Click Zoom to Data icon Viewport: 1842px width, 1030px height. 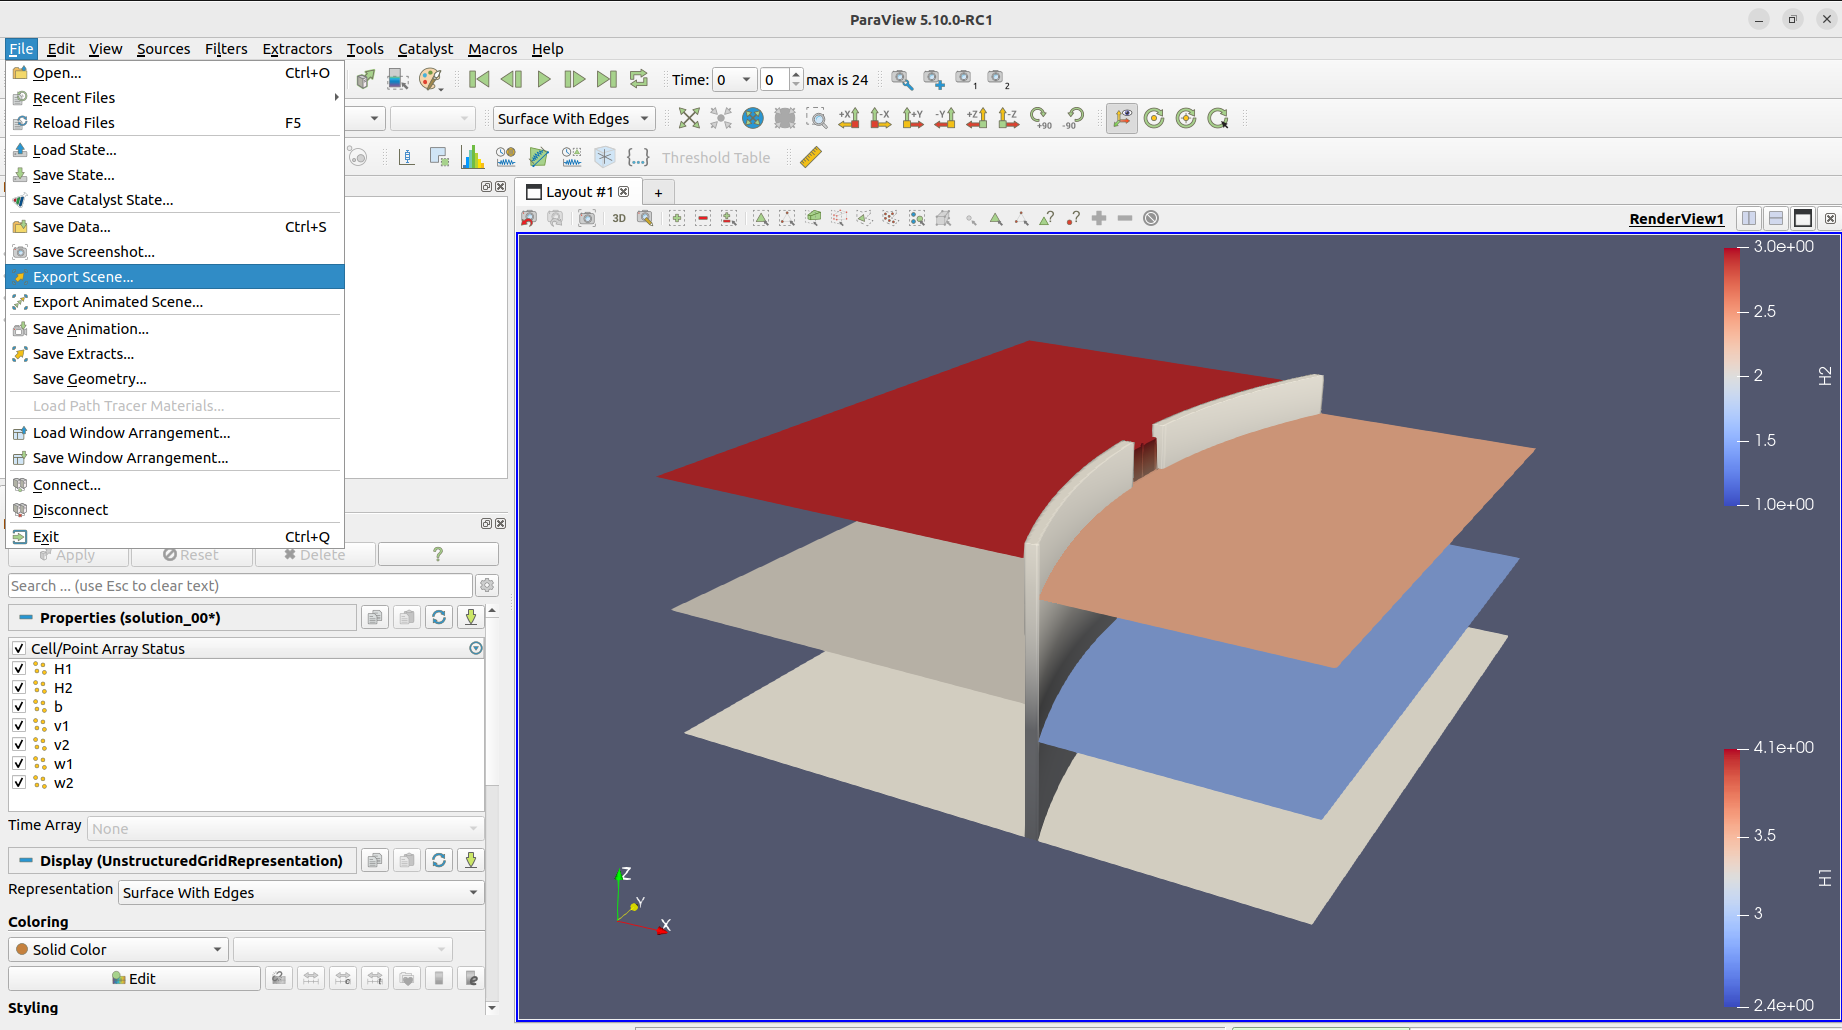point(721,118)
